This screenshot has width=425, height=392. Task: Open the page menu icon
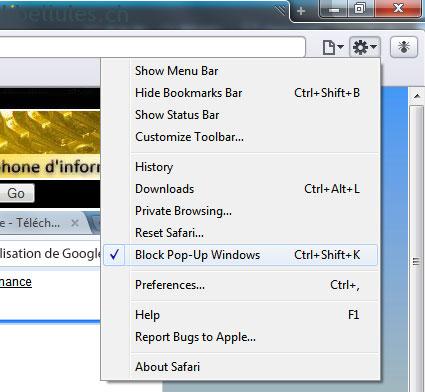pos(333,47)
